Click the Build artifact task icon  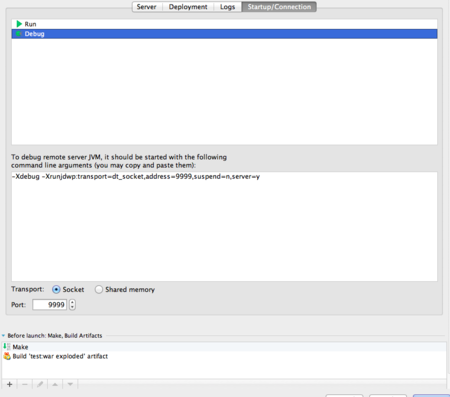(7, 356)
